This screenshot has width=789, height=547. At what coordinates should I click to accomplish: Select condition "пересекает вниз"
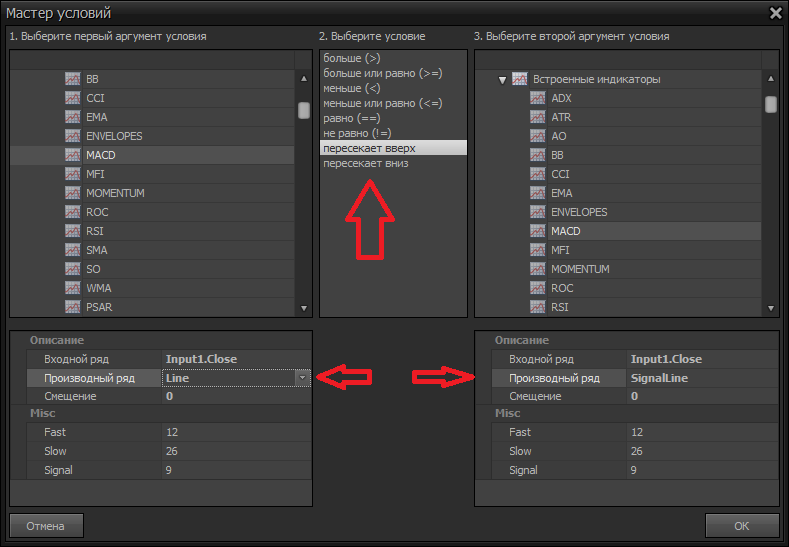365,163
